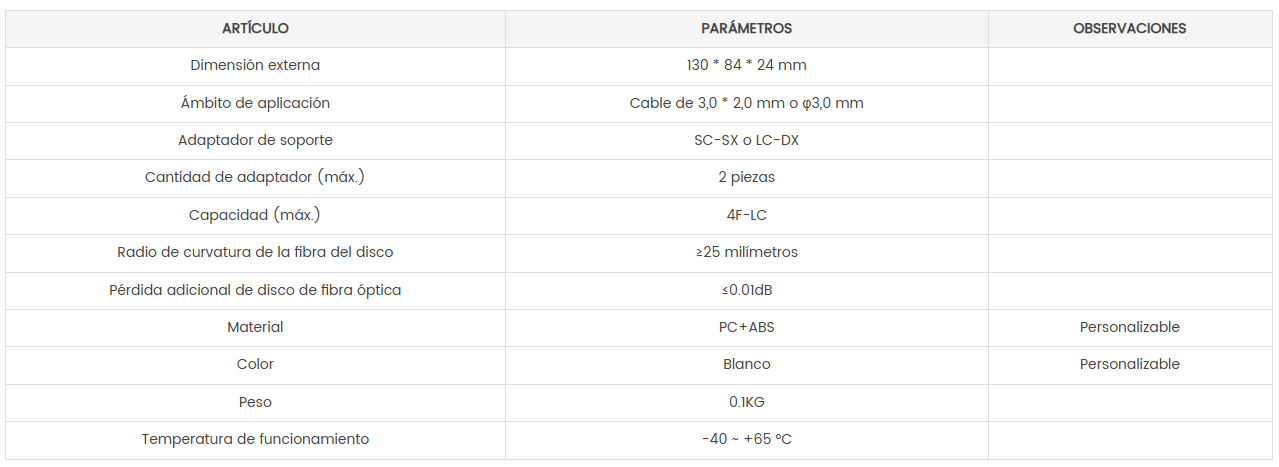Select Cantidad de adaptador (máx.) cell
The width and height of the screenshot is (1279, 467).
pyautogui.click(x=255, y=178)
